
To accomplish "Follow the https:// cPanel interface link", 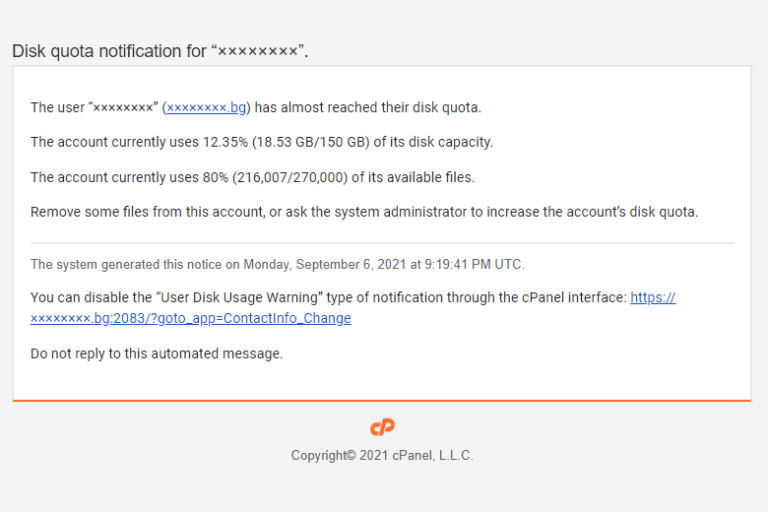I will point(653,297).
